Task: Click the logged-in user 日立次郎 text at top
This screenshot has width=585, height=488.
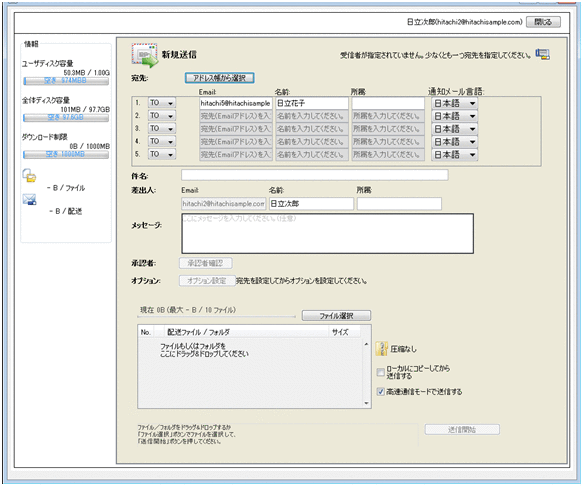Action: point(464,22)
